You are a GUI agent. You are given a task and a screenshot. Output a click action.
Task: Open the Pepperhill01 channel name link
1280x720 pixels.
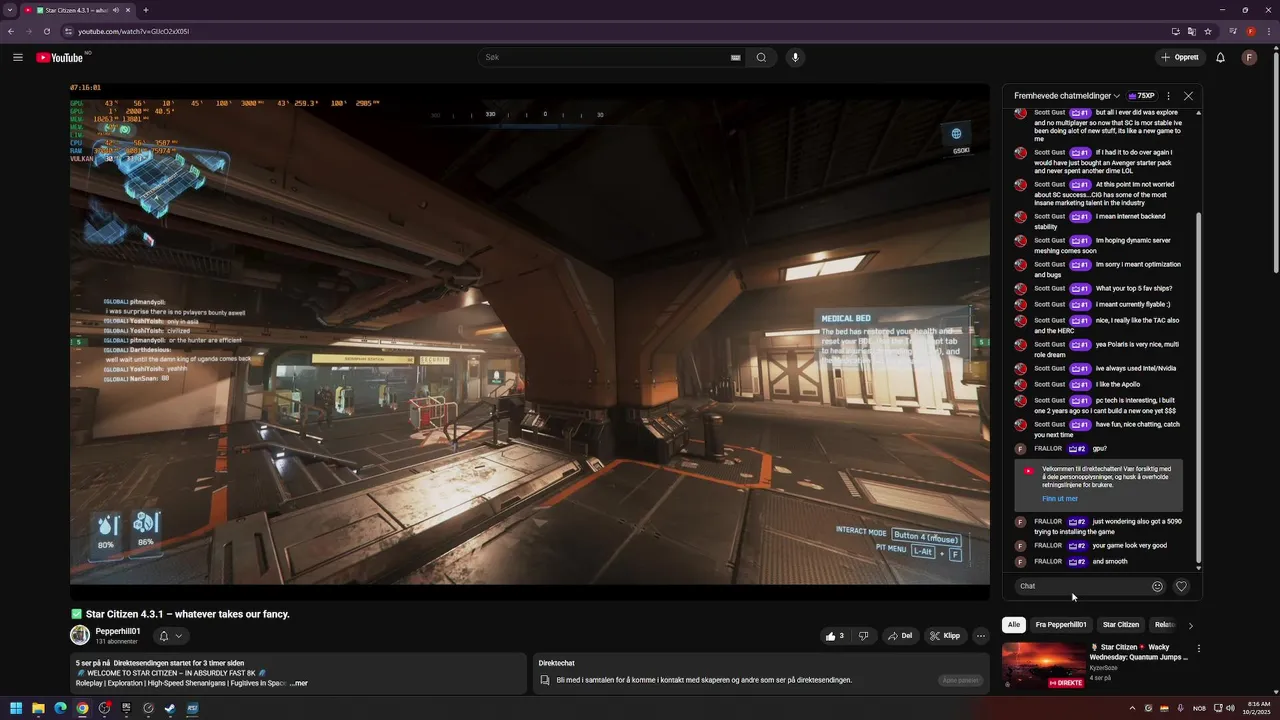tap(118, 631)
